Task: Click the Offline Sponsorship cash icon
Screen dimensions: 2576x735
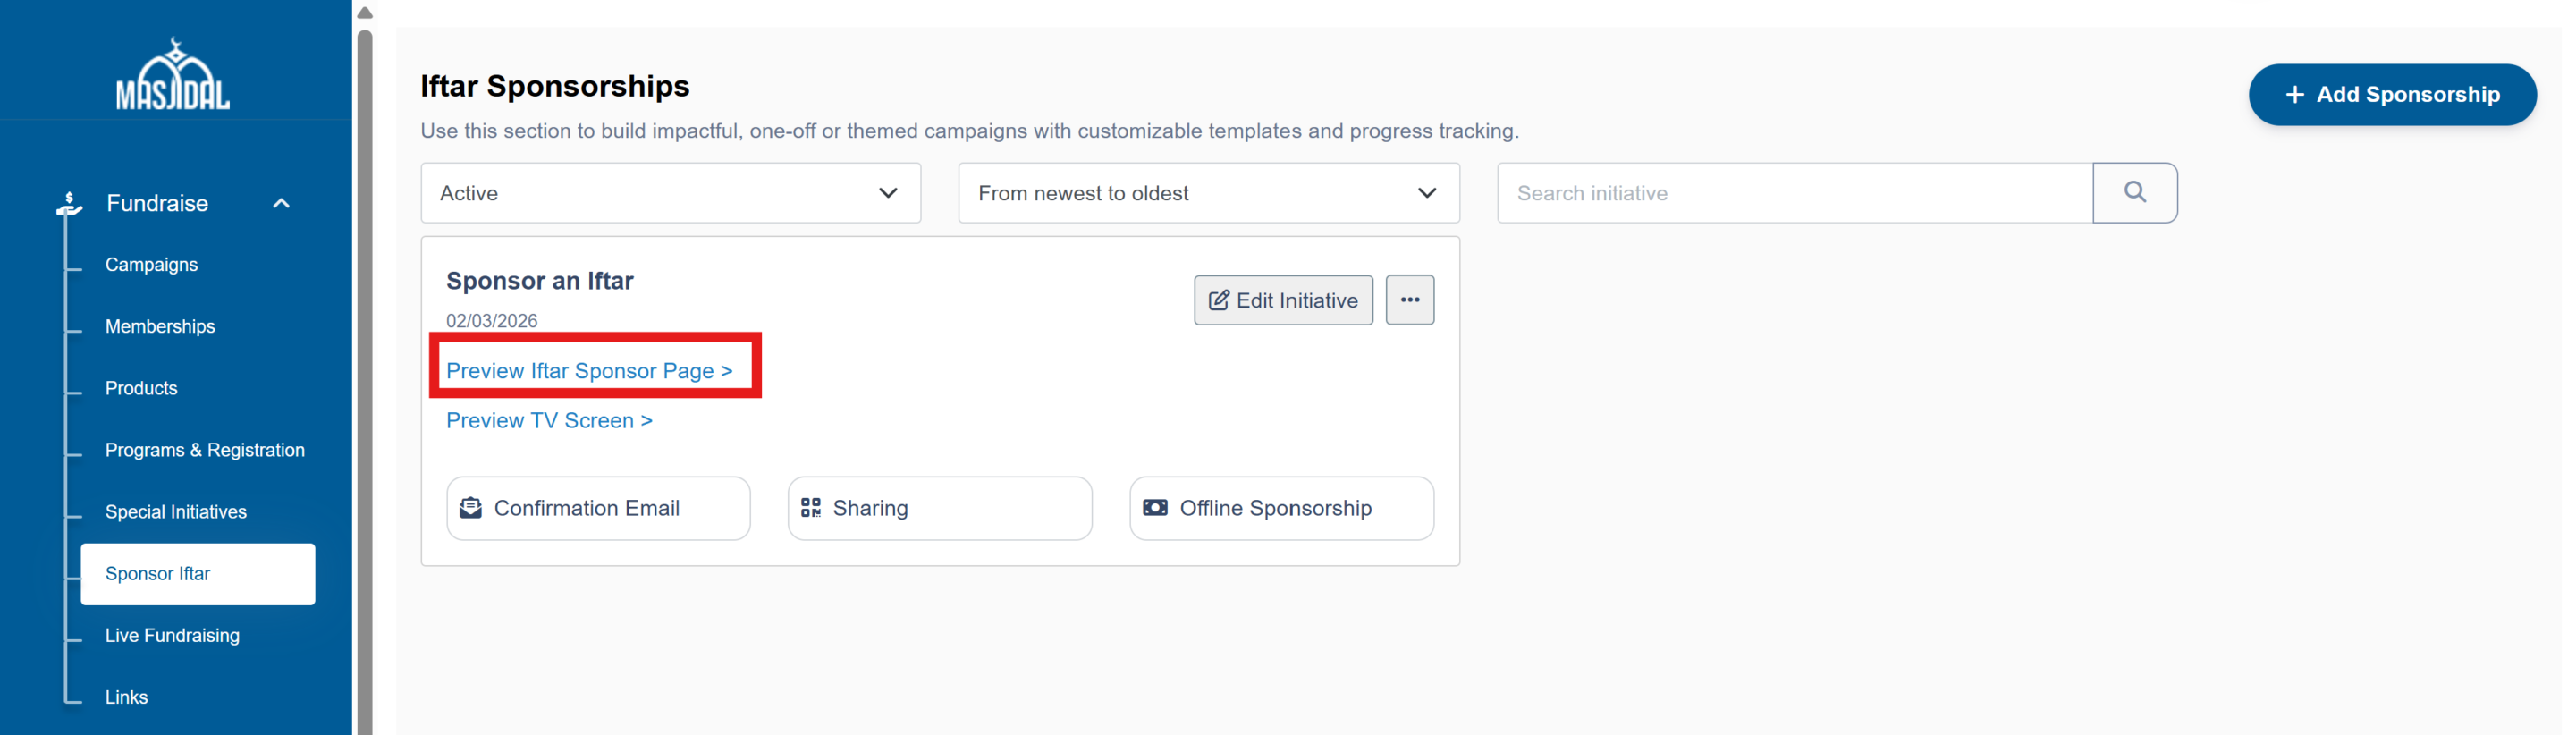Action: pyautogui.click(x=1154, y=508)
